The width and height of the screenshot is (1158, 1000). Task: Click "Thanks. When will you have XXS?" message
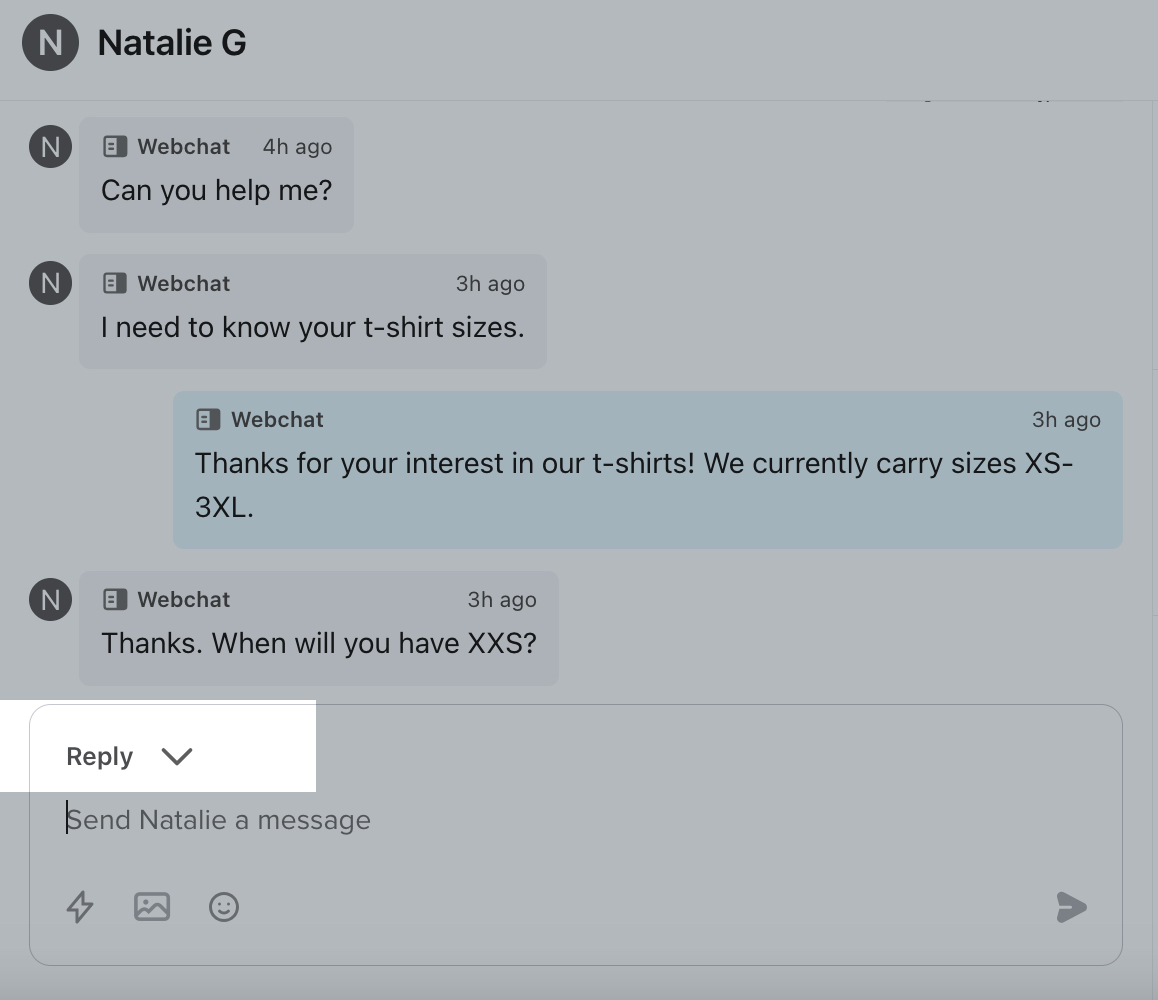tap(318, 643)
